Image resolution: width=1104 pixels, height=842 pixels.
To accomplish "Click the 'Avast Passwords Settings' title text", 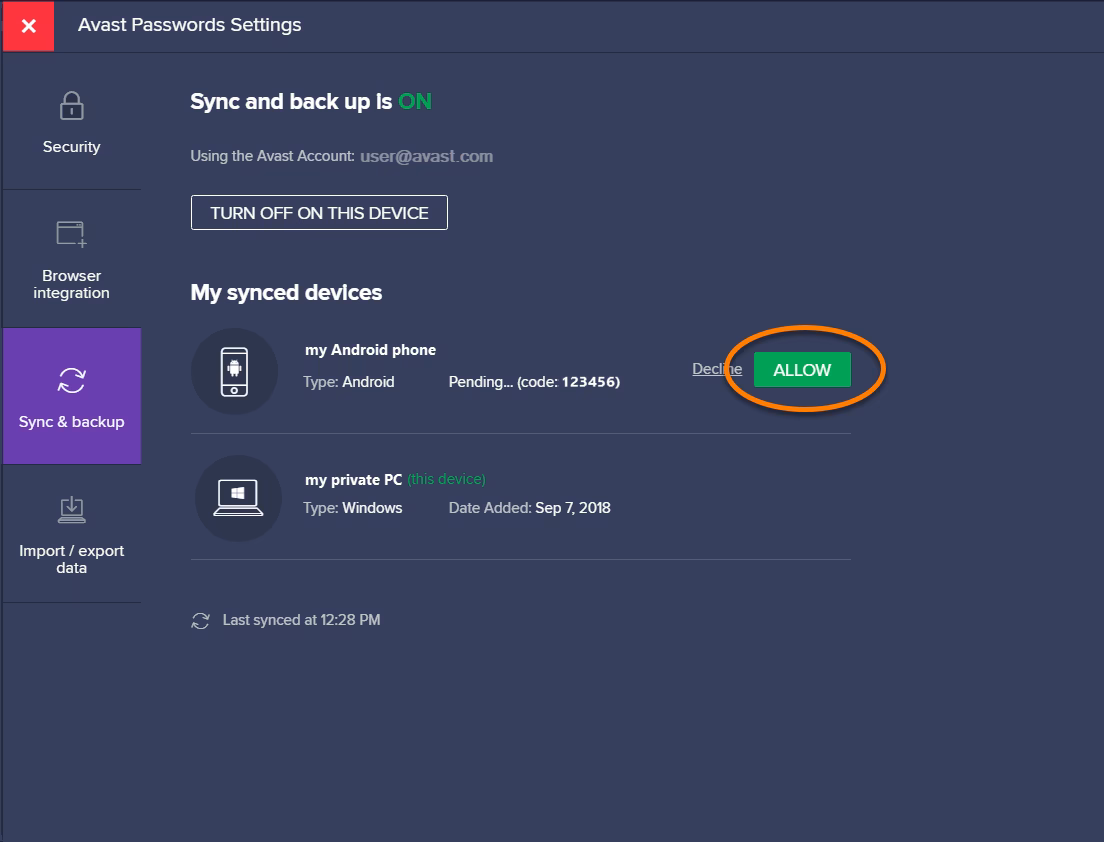I will click(189, 25).
